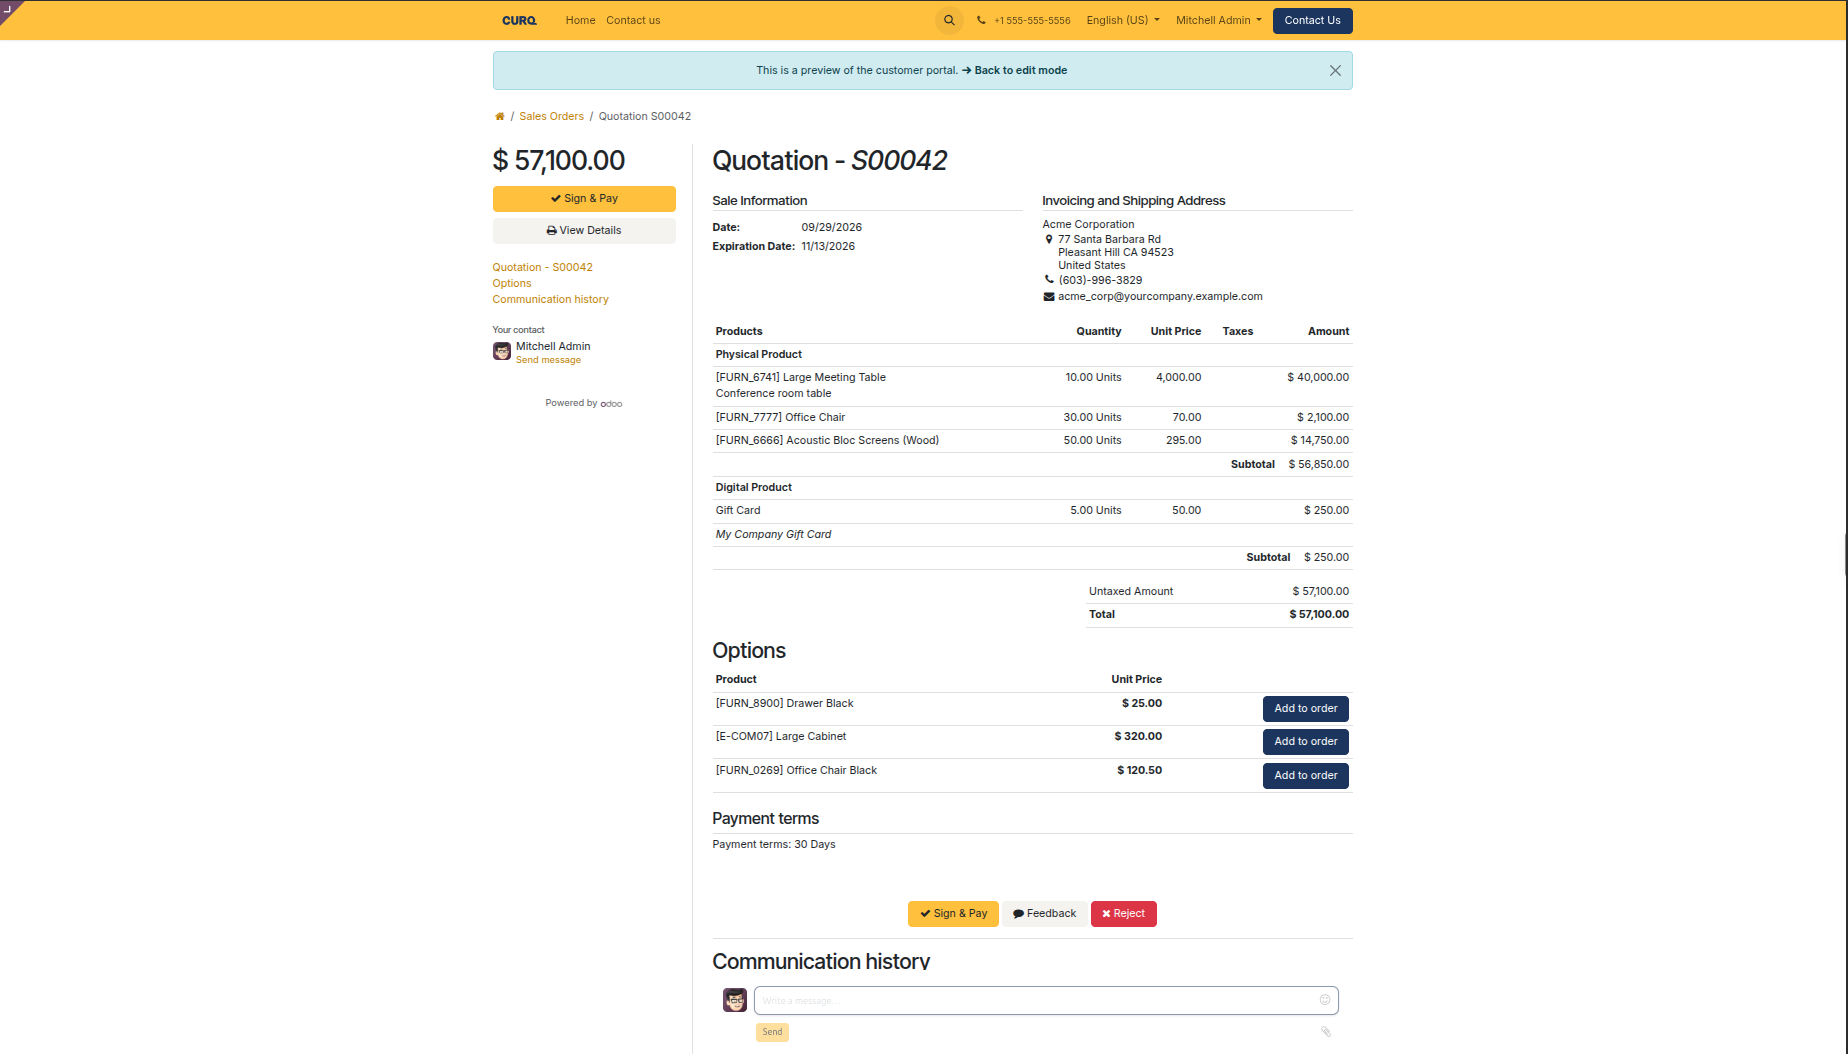Jump to Communication history sidebar link
The width and height of the screenshot is (1848, 1054).
pos(550,300)
